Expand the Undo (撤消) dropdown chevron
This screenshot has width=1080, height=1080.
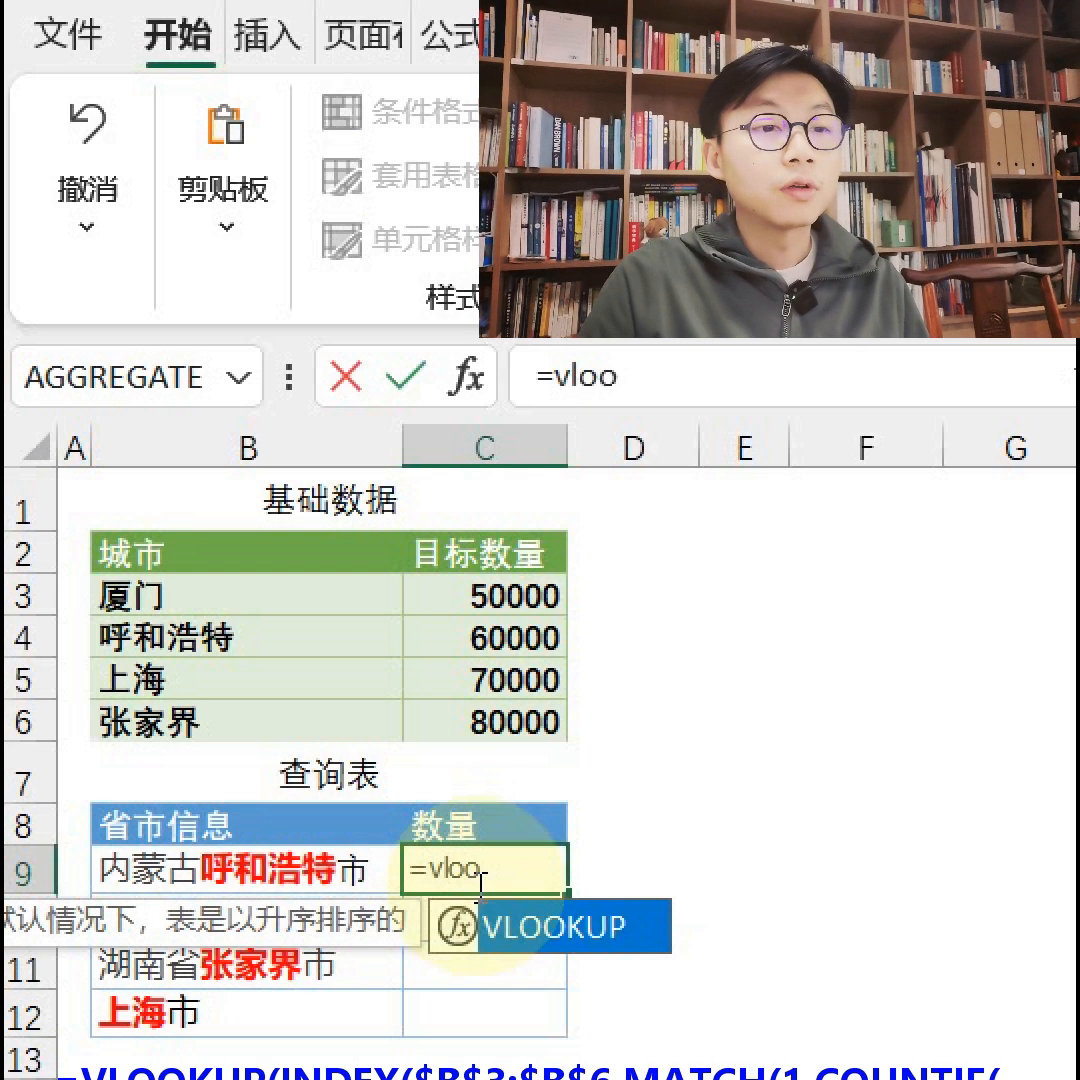point(87,227)
